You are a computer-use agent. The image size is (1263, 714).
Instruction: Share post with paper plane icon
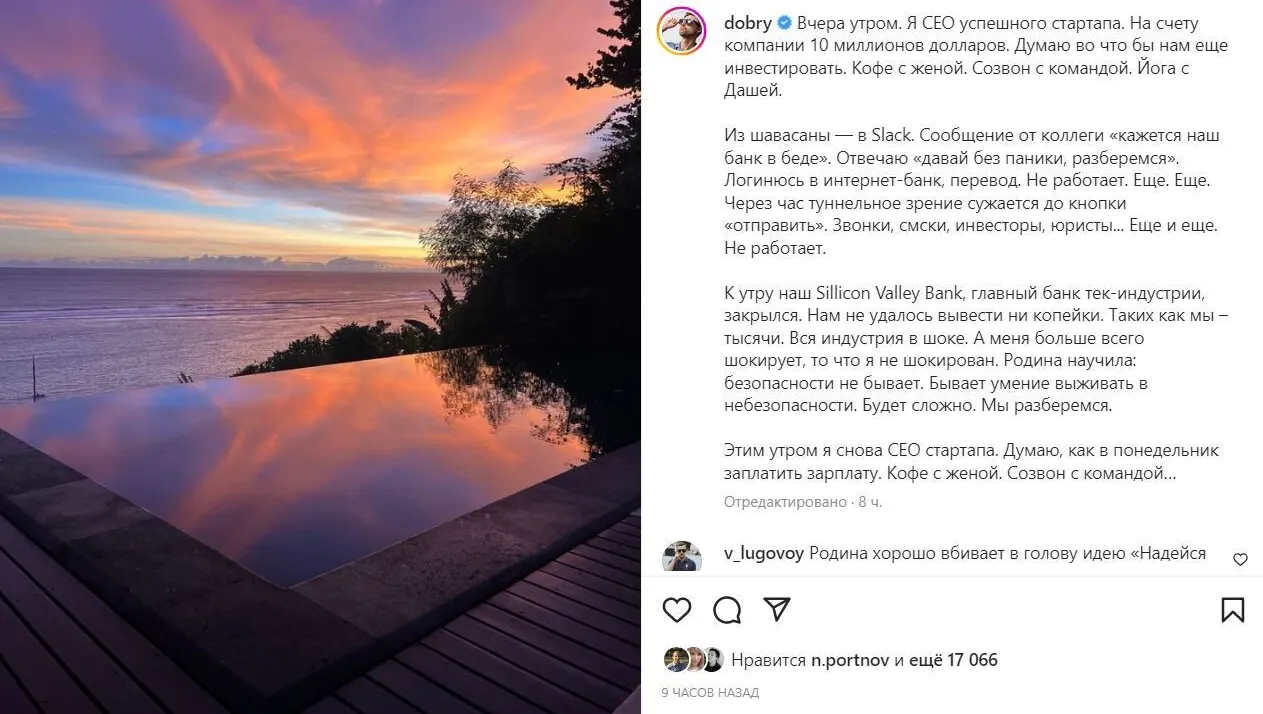[x=777, y=609]
